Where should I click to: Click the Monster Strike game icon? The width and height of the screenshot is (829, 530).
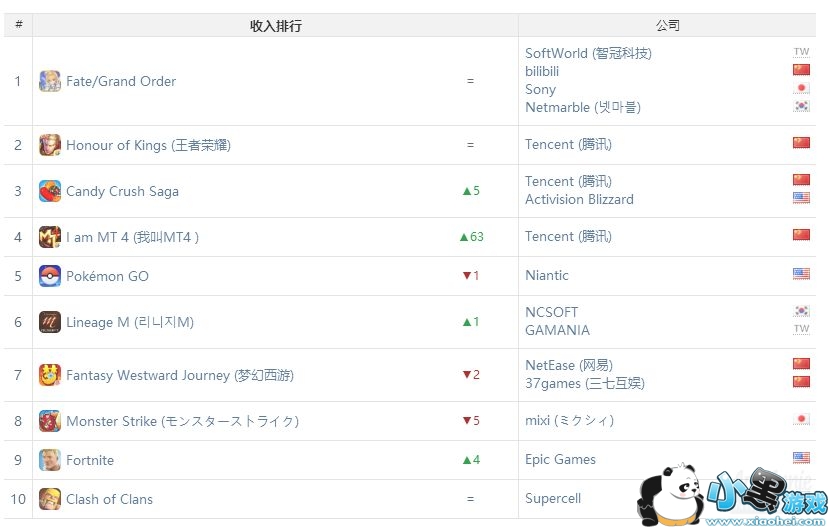tap(50, 421)
